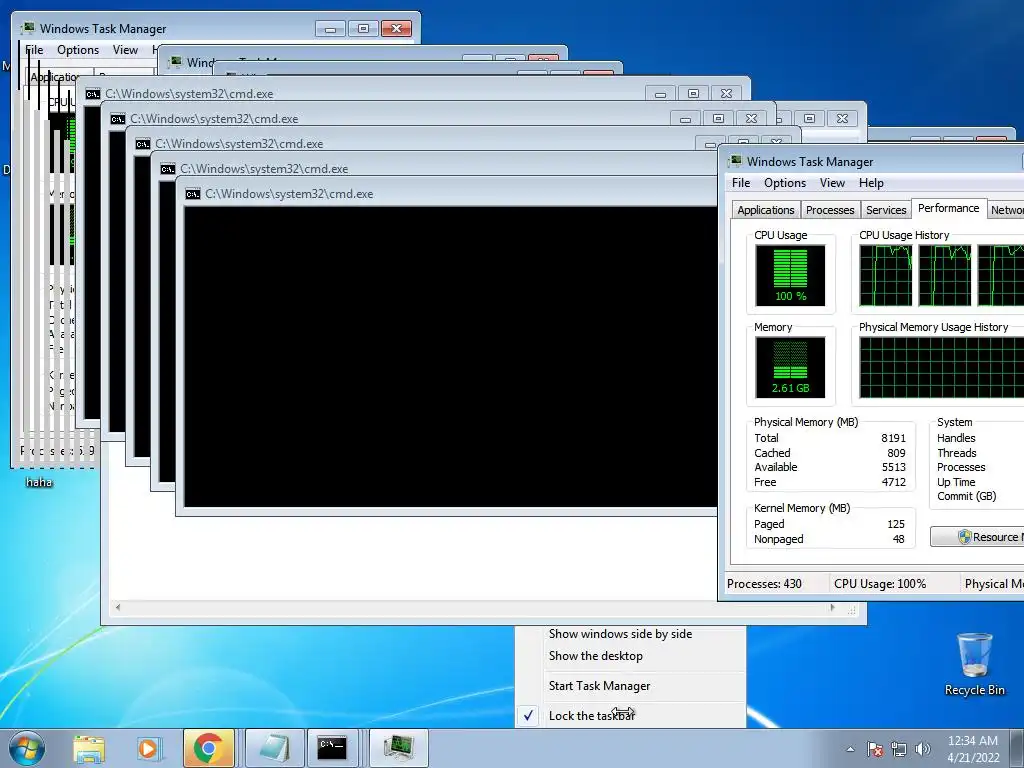The width and height of the screenshot is (1024, 768).
Task: Select the Performance tab
Action: tap(948, 208)
